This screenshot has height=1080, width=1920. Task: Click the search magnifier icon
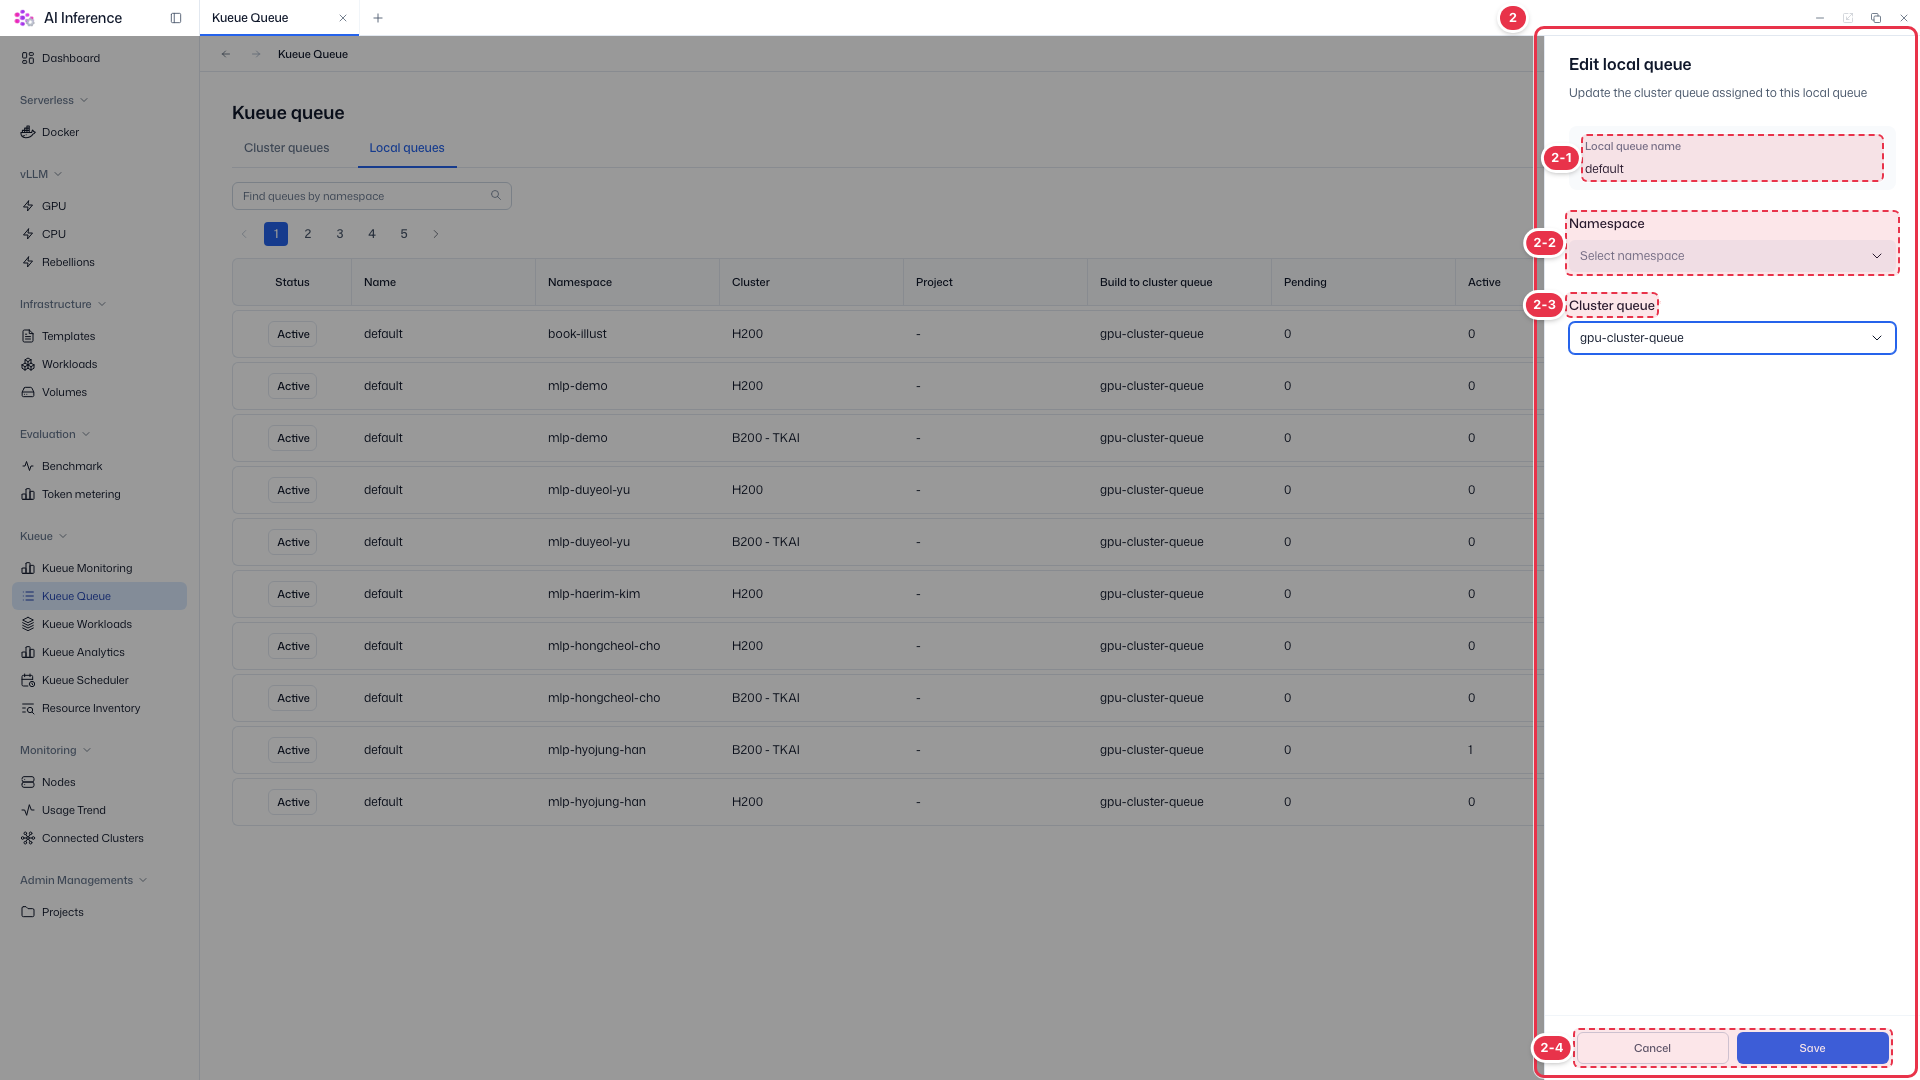point(496,195)
